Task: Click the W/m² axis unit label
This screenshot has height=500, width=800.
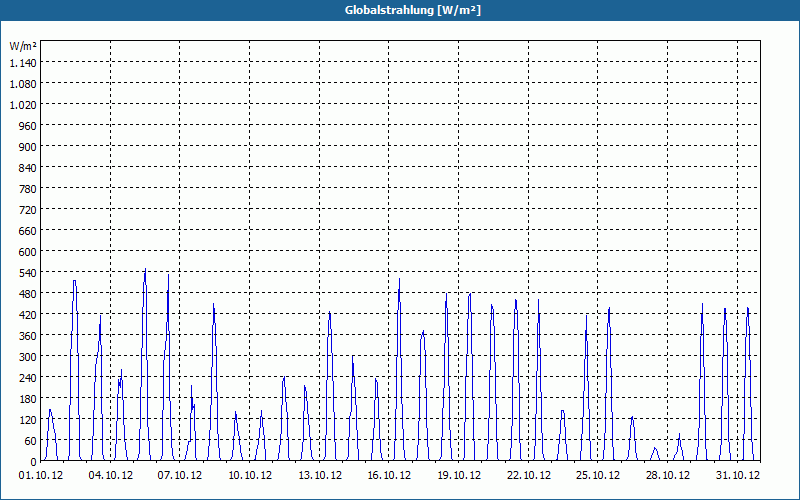Action: [x=23, y=46]
